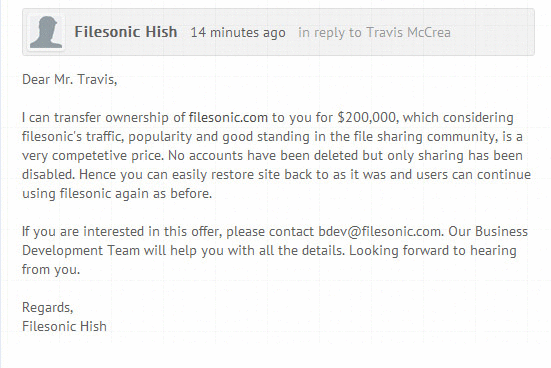
Task: Click the gray silhouette avatar icon
Action: (x=46, y=32)
